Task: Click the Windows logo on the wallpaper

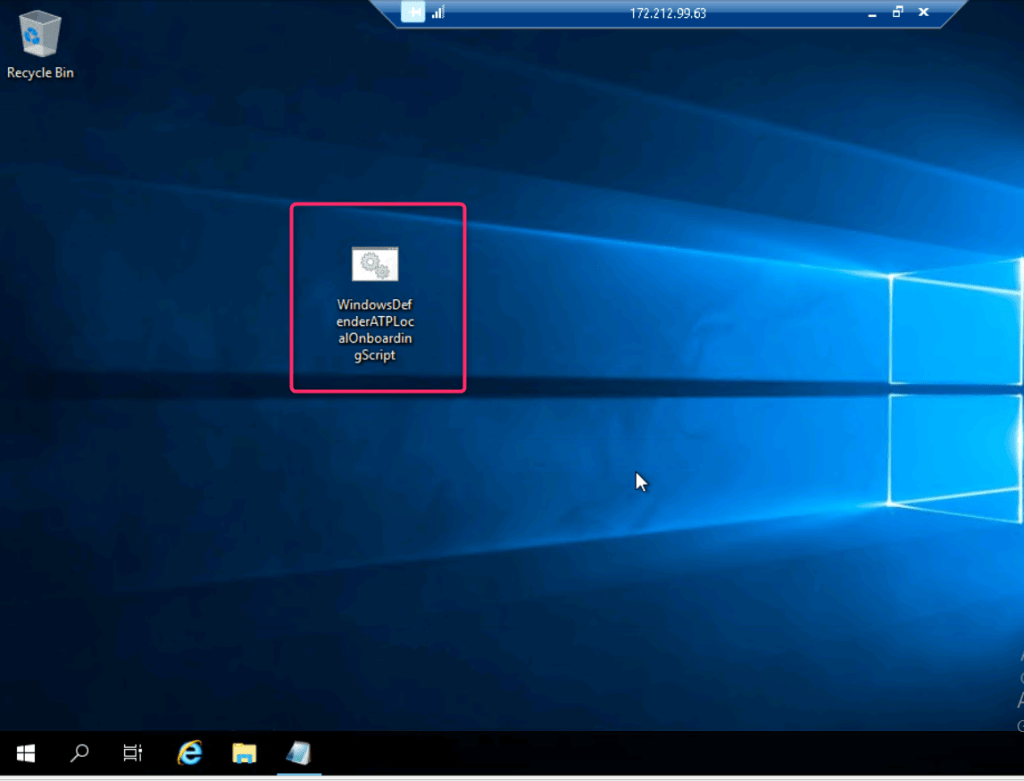Action: 950,390
